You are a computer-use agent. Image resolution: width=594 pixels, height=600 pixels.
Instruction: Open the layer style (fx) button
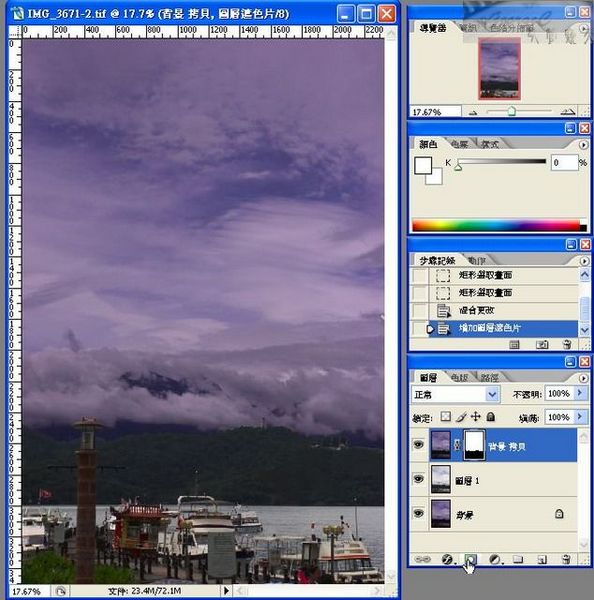(x=447, y=559)
